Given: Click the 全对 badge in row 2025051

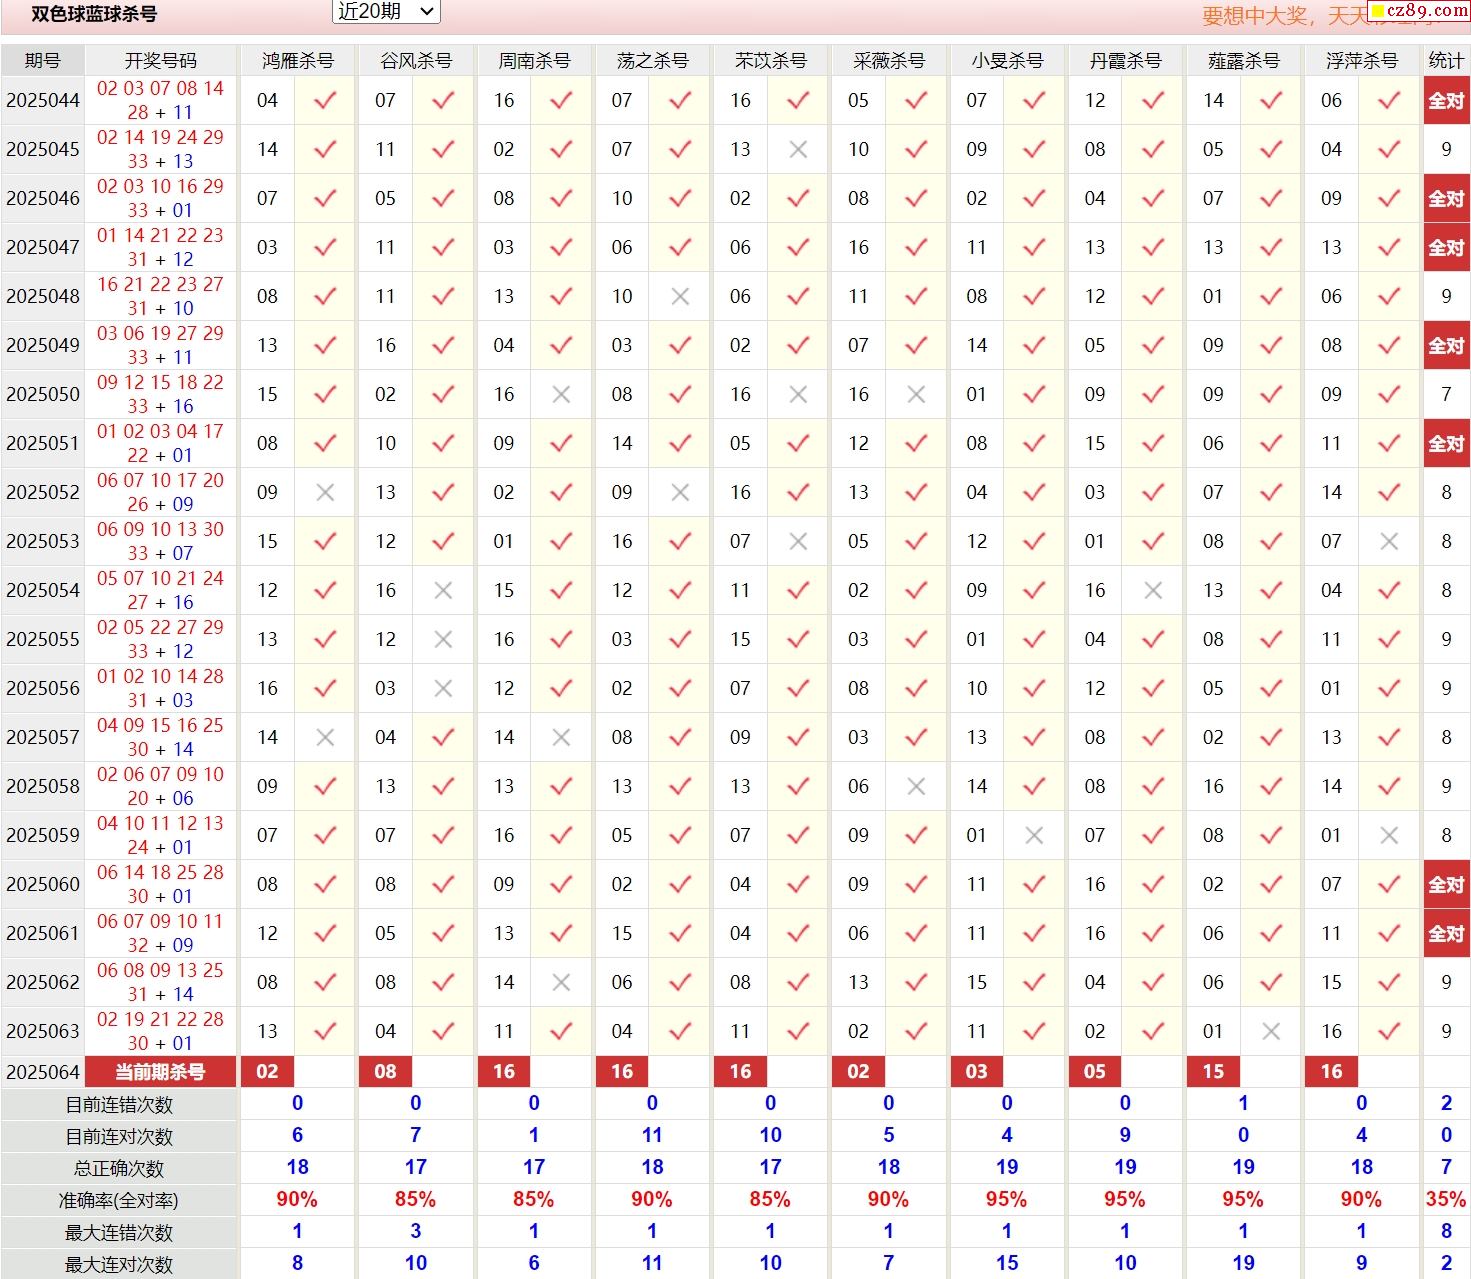Looking at the screenshot, I should [x=1446, y=443].
